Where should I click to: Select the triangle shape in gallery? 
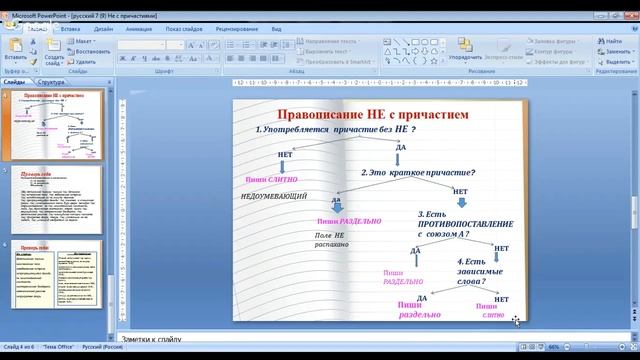387,51
